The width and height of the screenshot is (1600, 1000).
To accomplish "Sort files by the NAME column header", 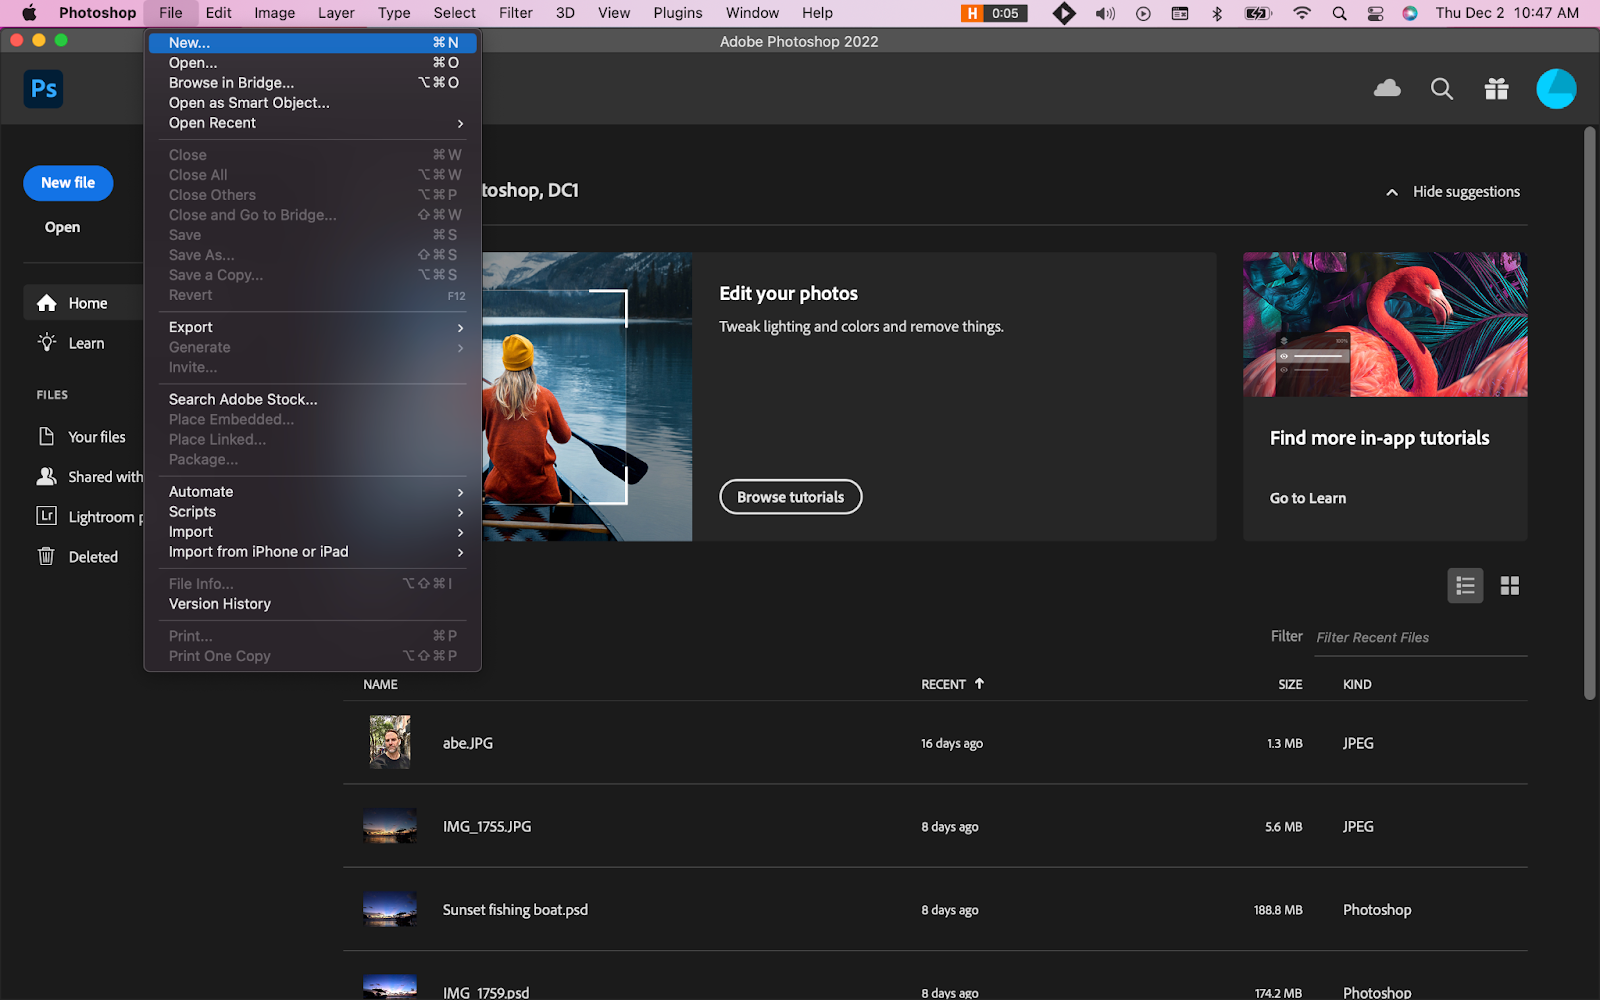I will pyautogui.click(x=380, y=684).
